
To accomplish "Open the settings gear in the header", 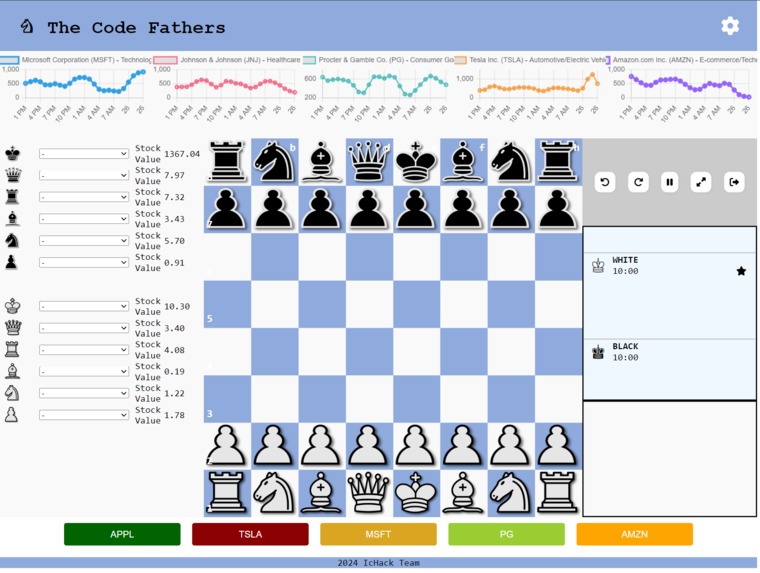I will (x=729, y=26).
